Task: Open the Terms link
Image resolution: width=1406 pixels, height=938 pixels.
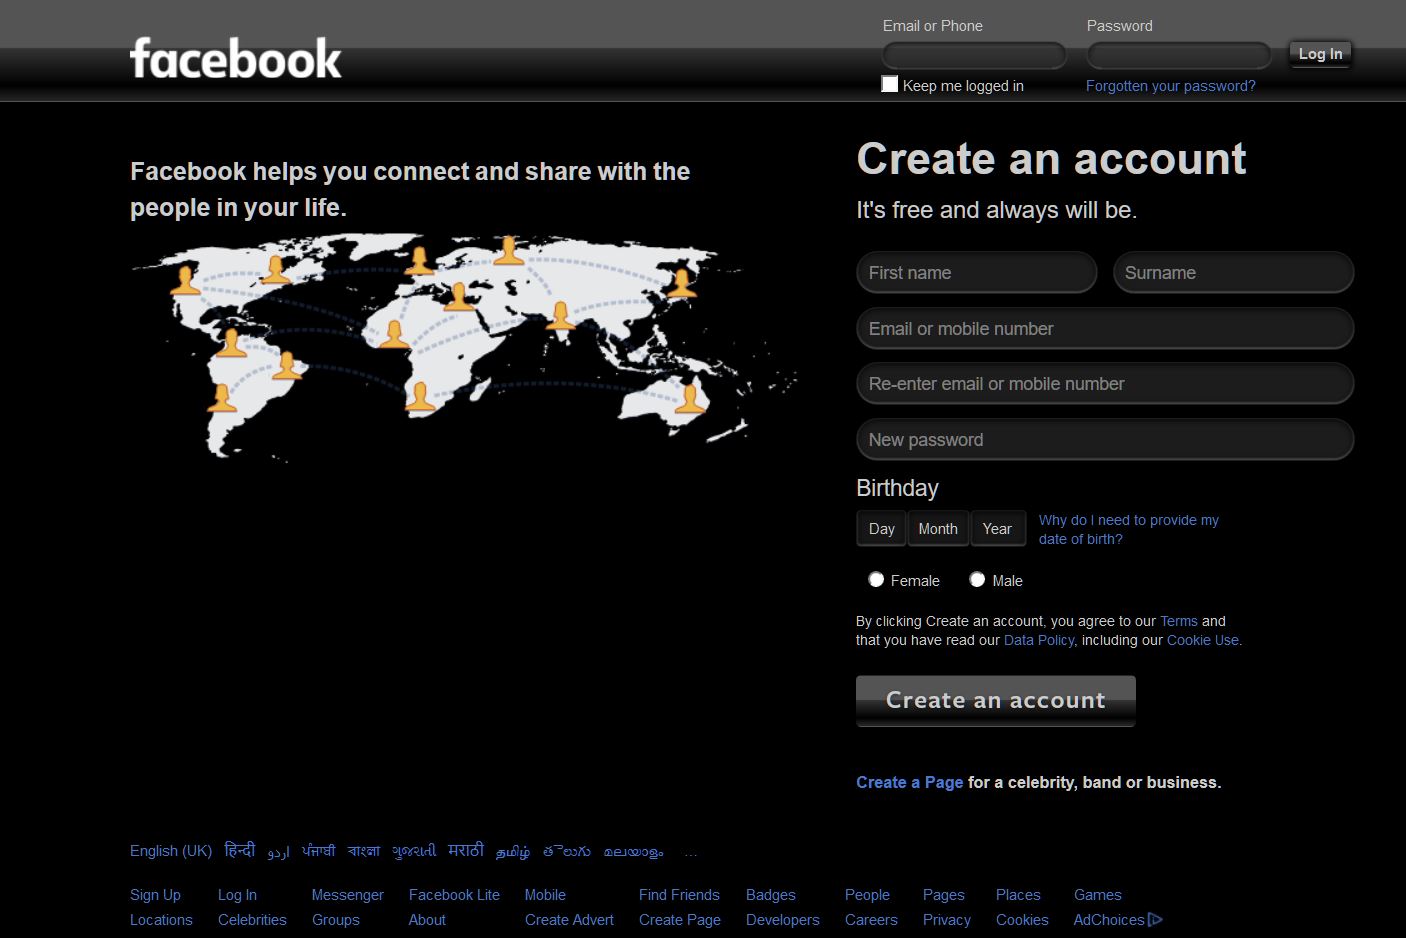Action: pyautogui.click(x=1178, y=621)
